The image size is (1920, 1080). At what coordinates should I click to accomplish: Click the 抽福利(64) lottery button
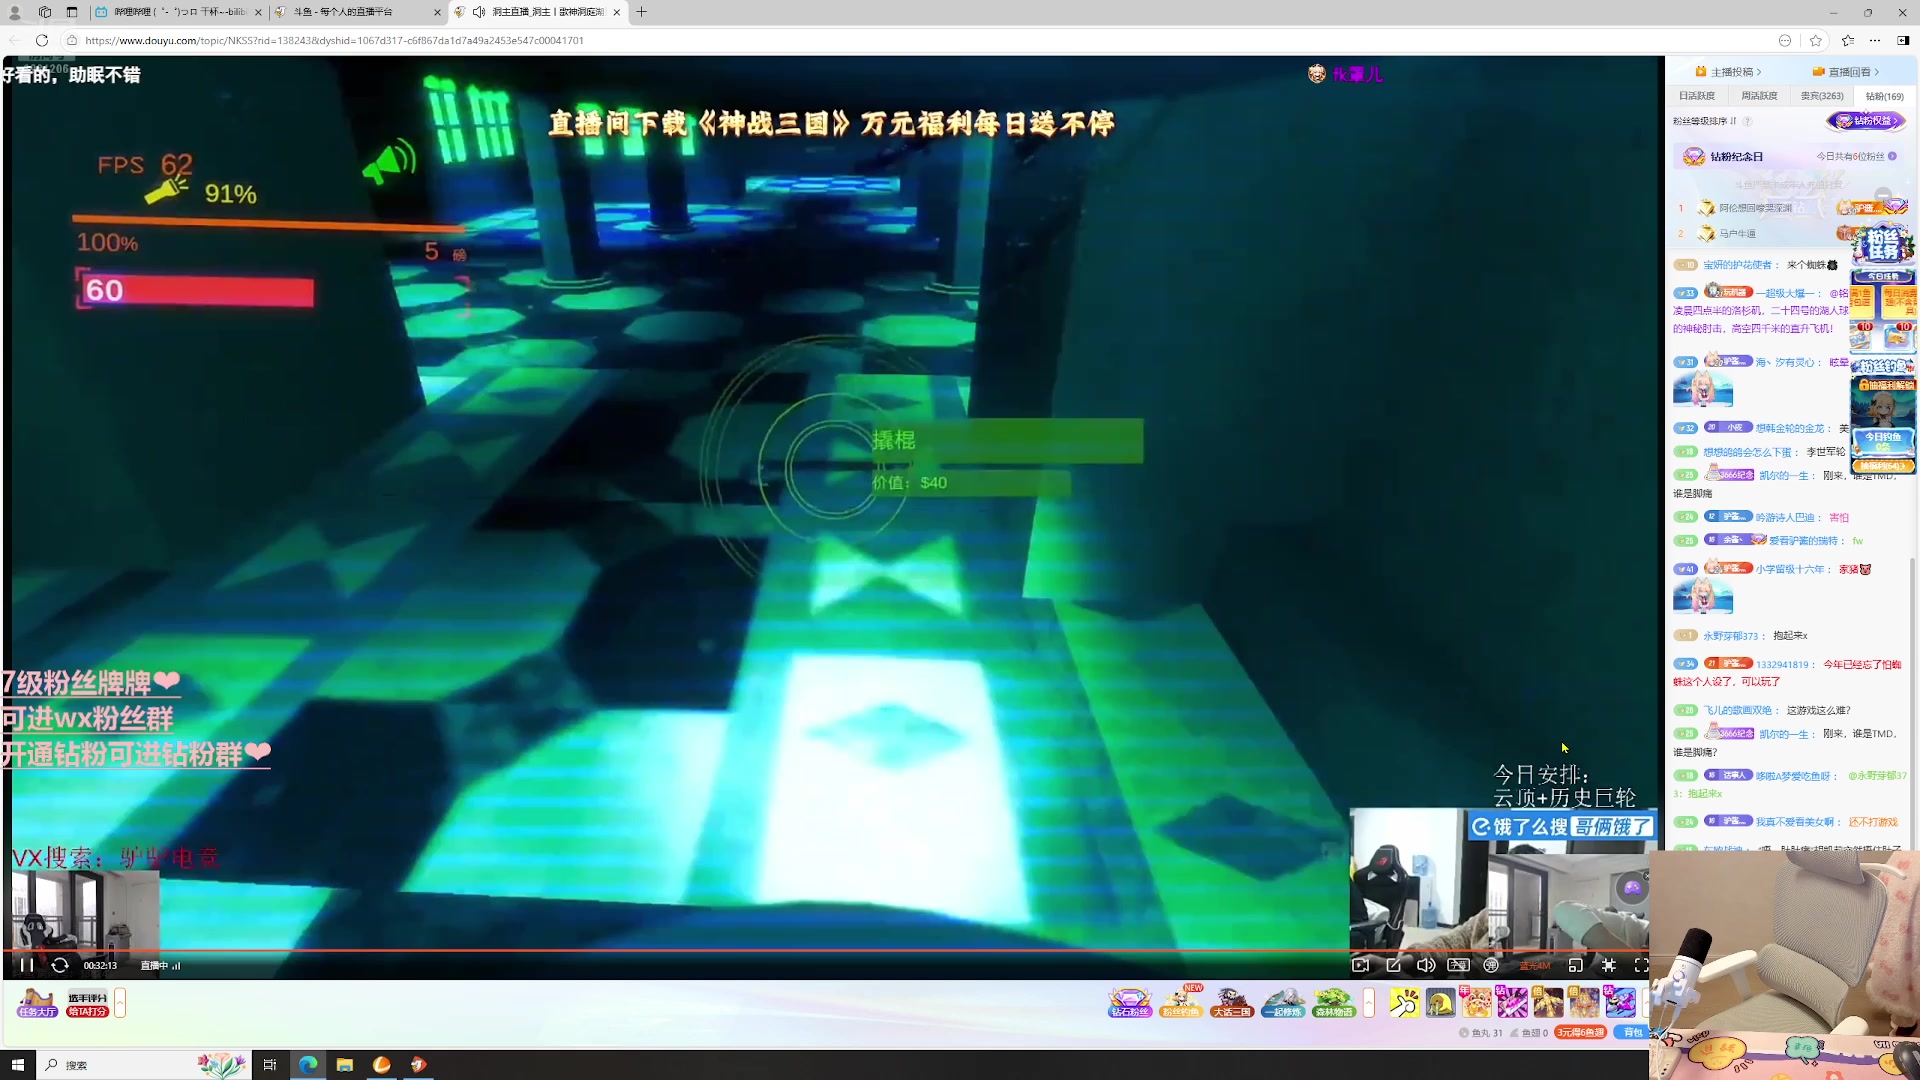(x=1883, y=466)
